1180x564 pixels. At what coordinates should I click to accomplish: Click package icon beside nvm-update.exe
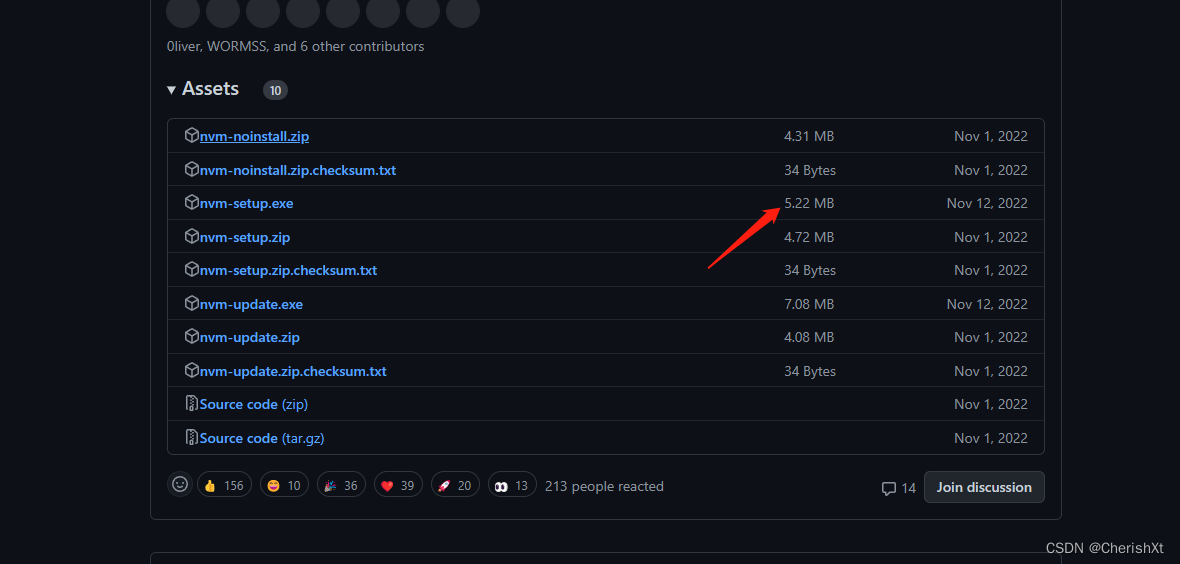click(x=191, y=303)
